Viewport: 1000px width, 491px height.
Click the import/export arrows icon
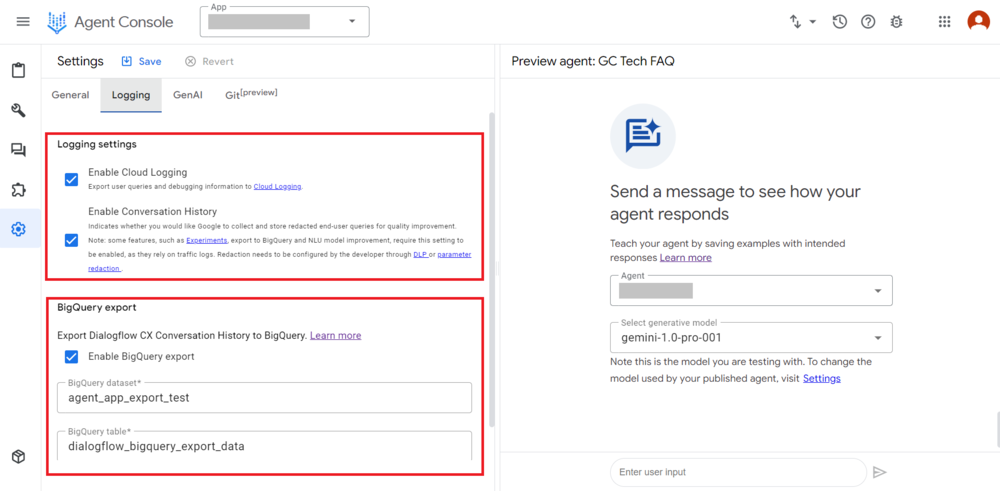(x=795, y=22)
